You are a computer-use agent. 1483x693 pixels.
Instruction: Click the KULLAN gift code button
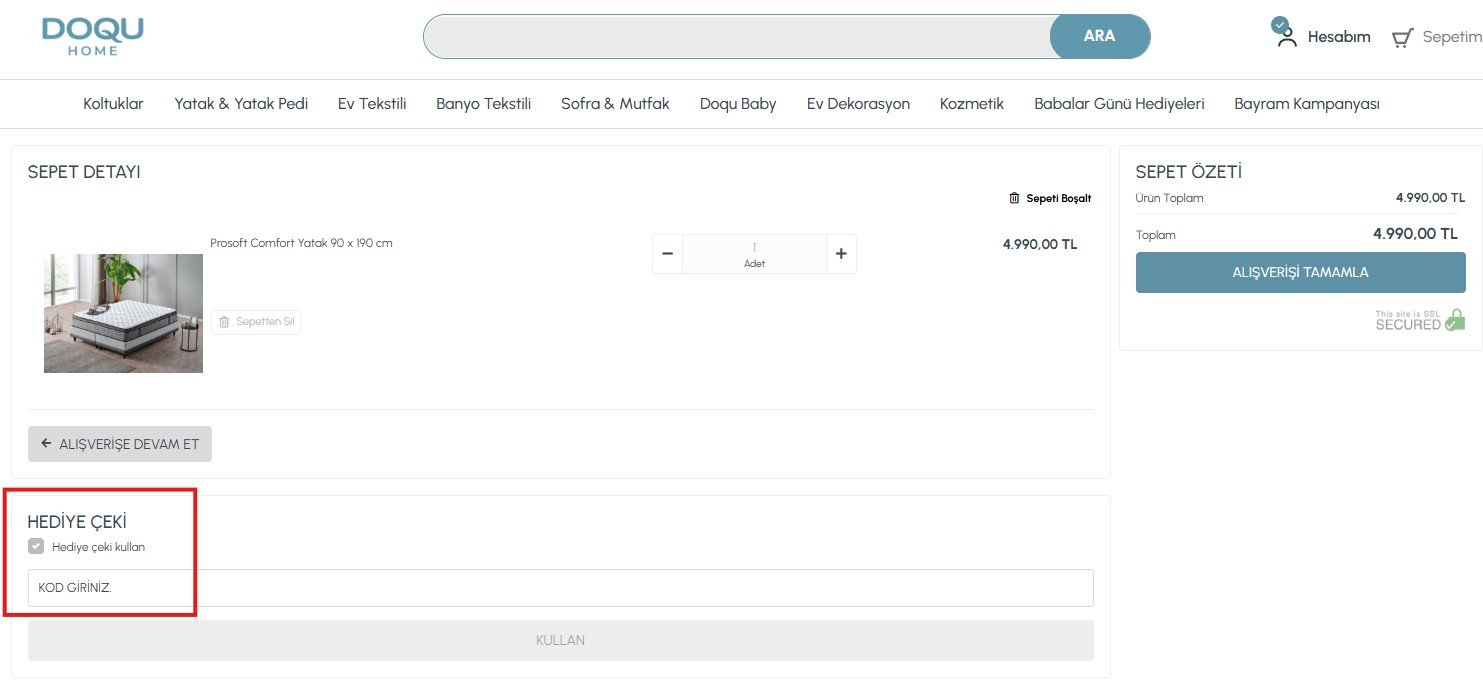point(561,640)
